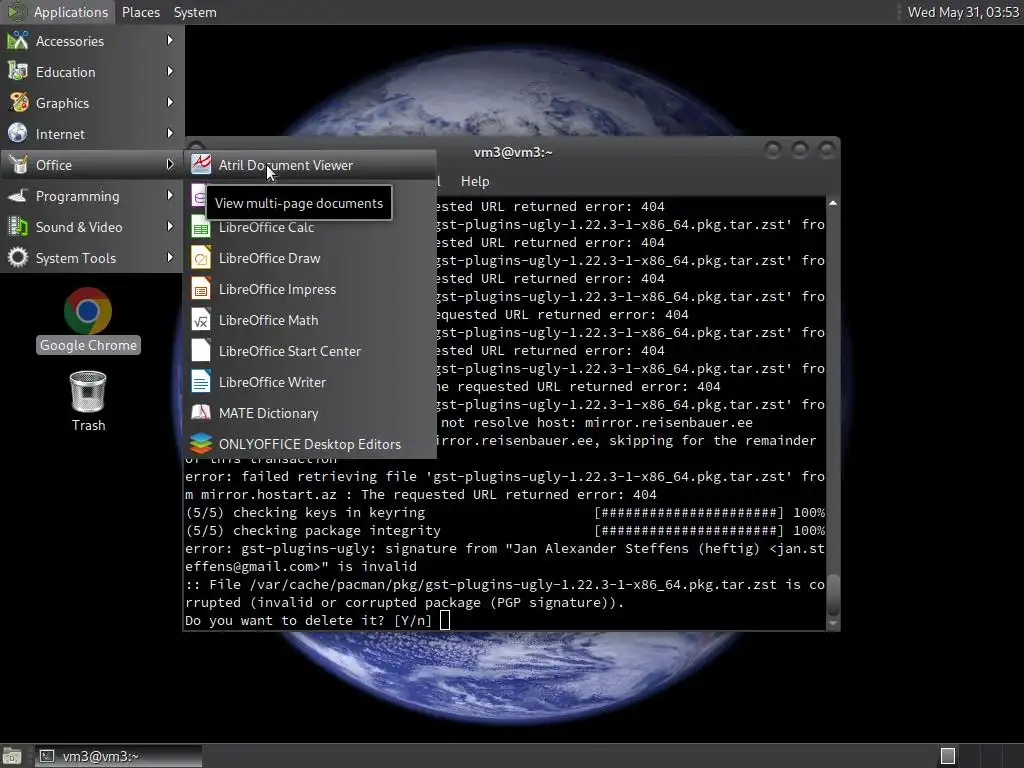Expand the Education submenu arrow
Image resolution: width=1024 pixels, height=768 pixels.
pyautogui.click(x=170, y=71)
